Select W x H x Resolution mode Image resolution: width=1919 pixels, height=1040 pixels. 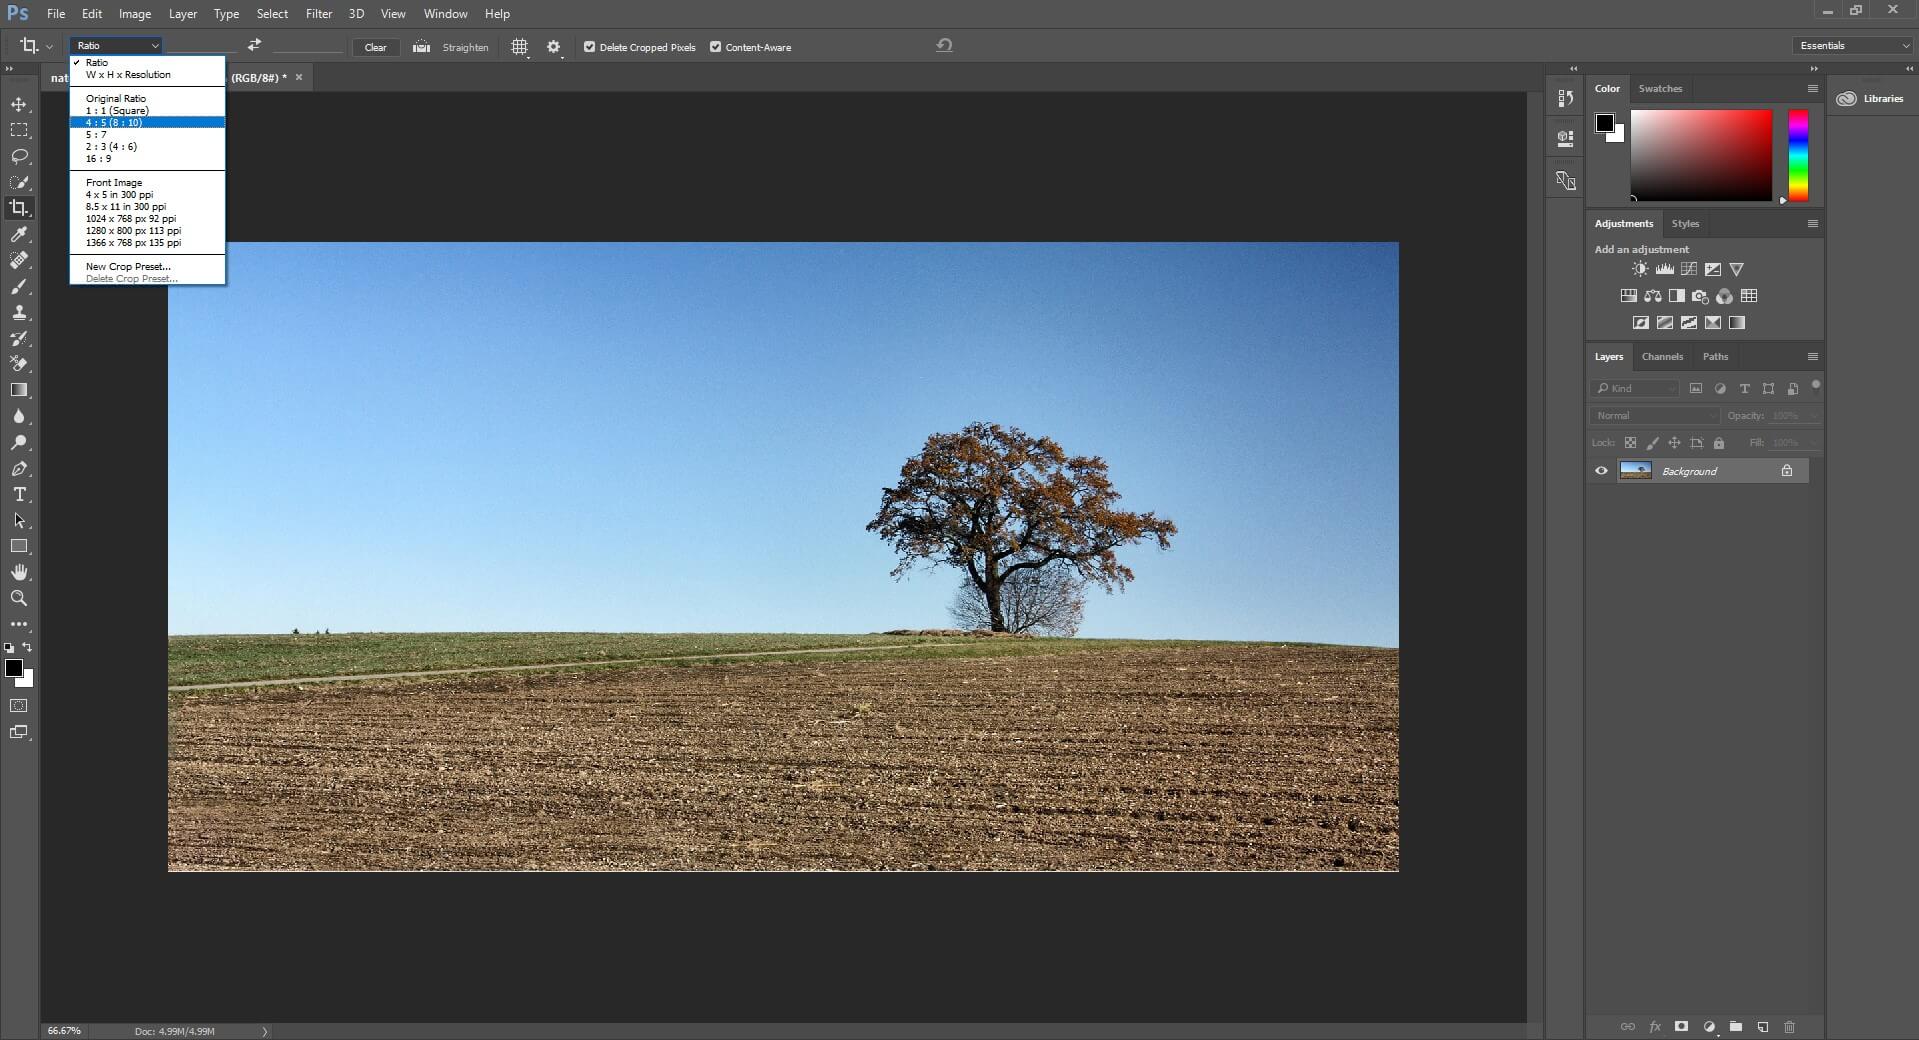(128, 74)
